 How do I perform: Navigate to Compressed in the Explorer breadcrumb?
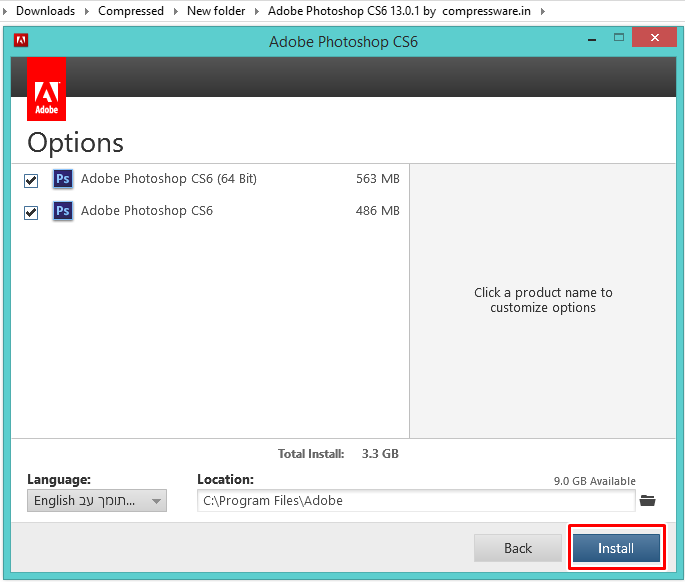pos(131,10)
